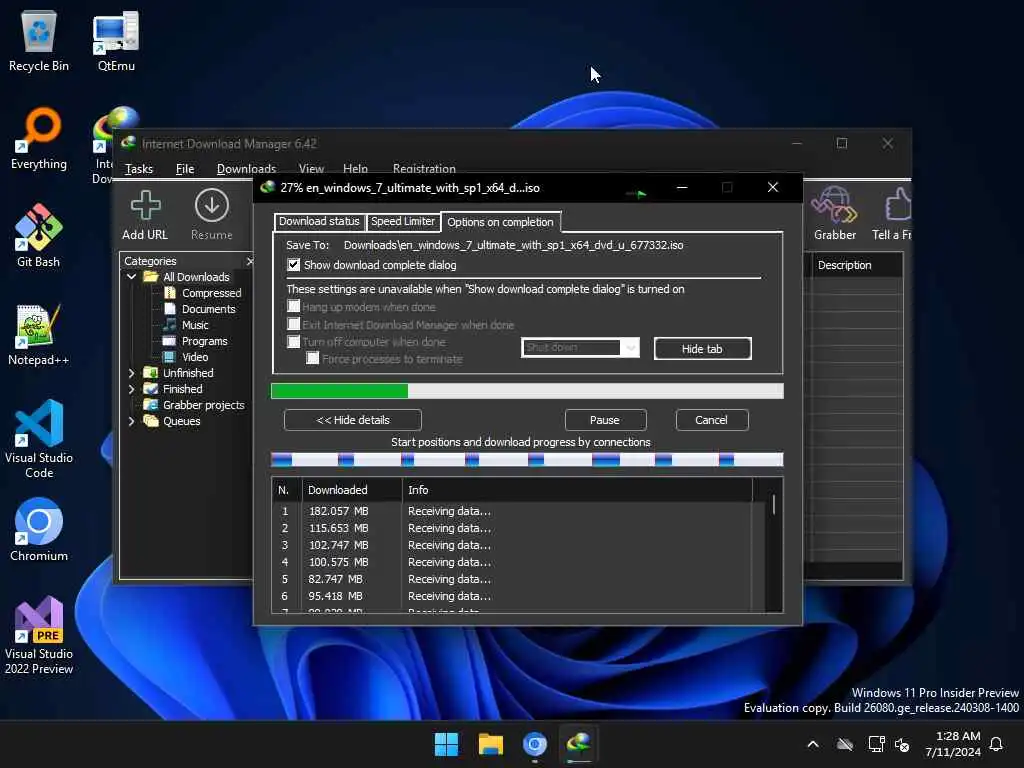Close the Categories panel
The height and width of the screenshot is (768, 1024).
249,261
